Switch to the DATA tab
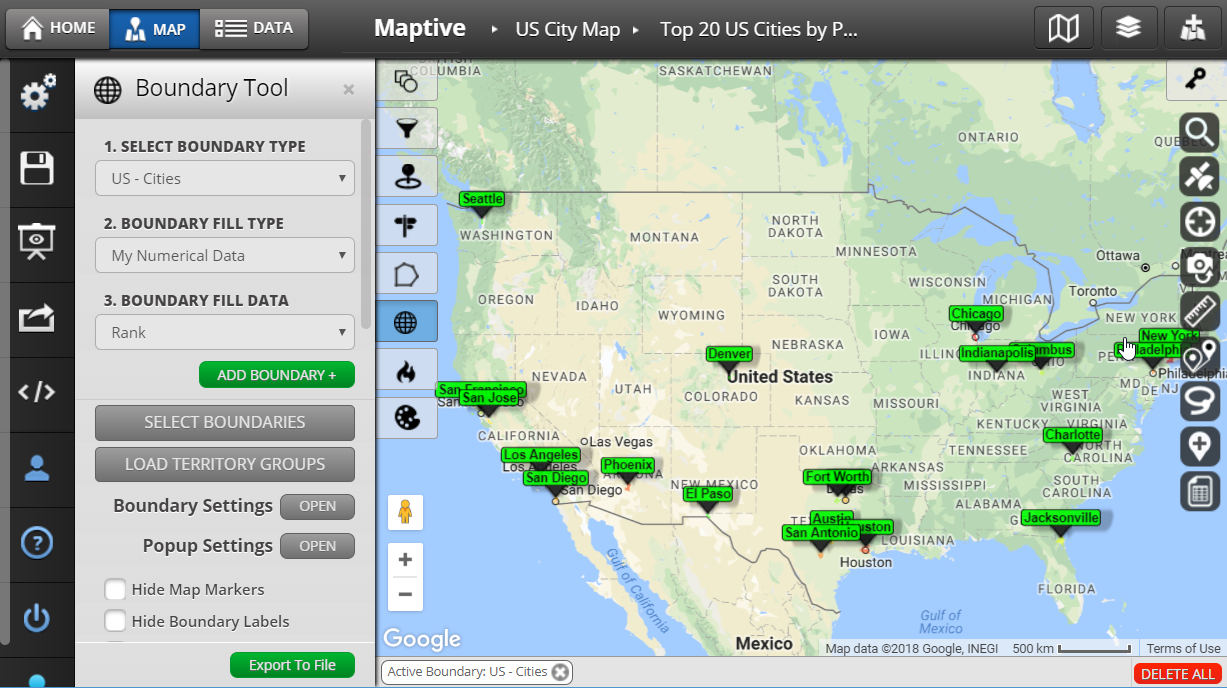The width and height of the screenshot is (1227, 688). pyautogui.click(x=254, y=29)
